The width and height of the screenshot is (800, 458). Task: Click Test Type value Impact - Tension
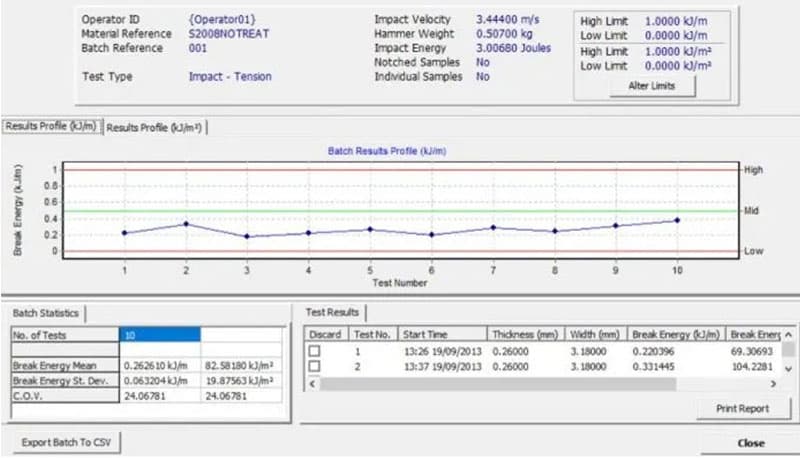tap(230, 77)
